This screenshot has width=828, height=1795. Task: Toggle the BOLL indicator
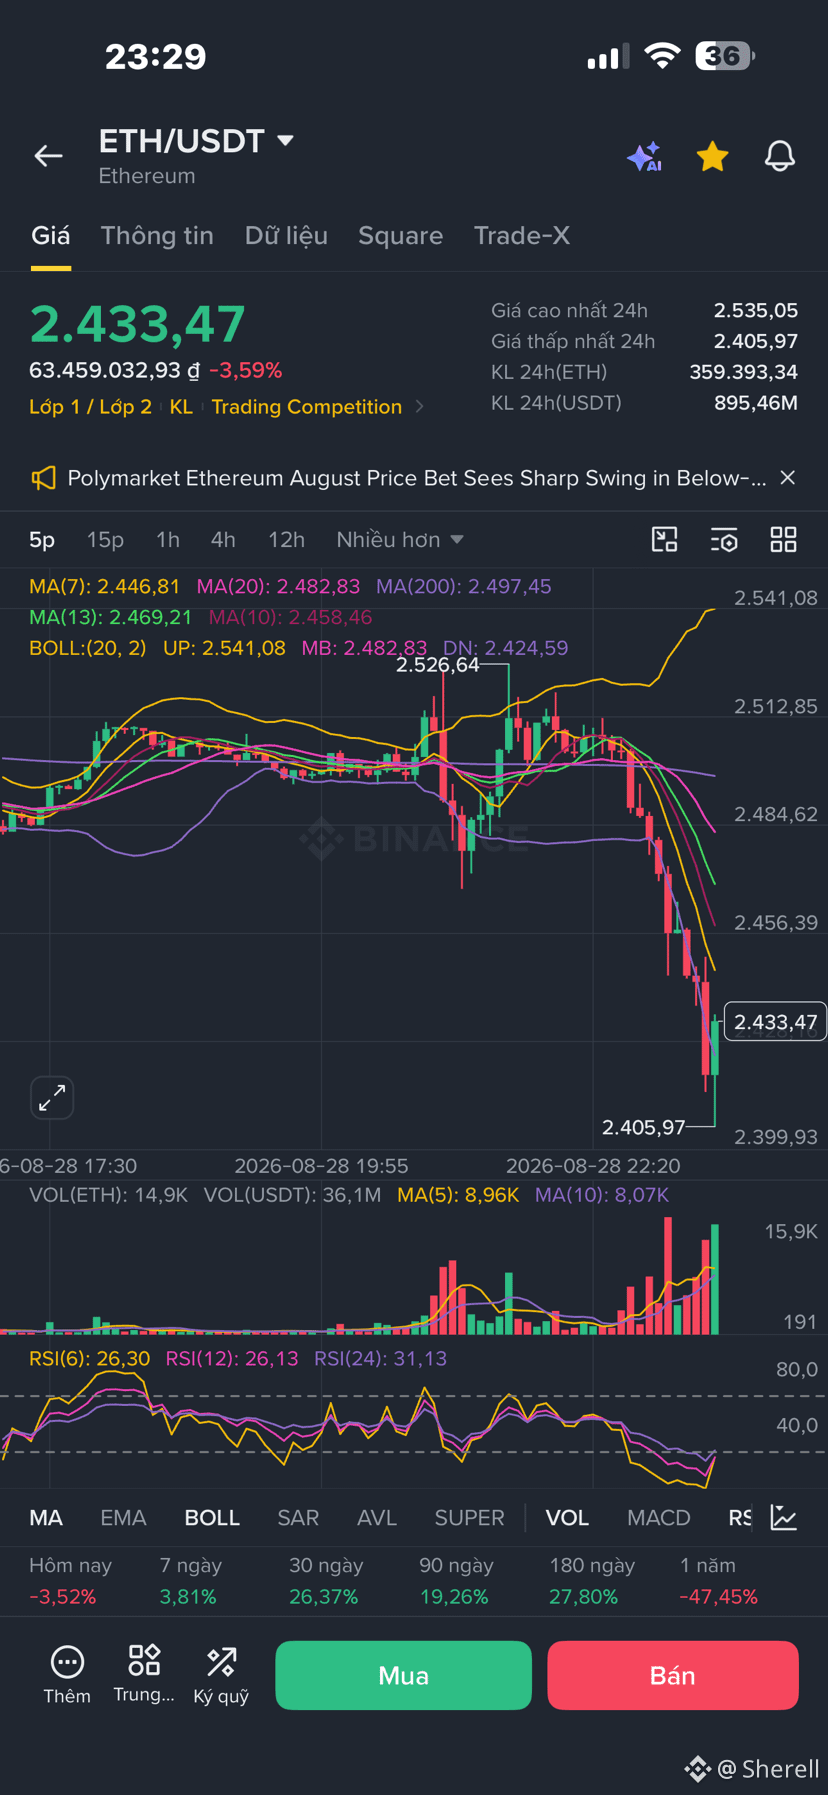pos(212,1518)
